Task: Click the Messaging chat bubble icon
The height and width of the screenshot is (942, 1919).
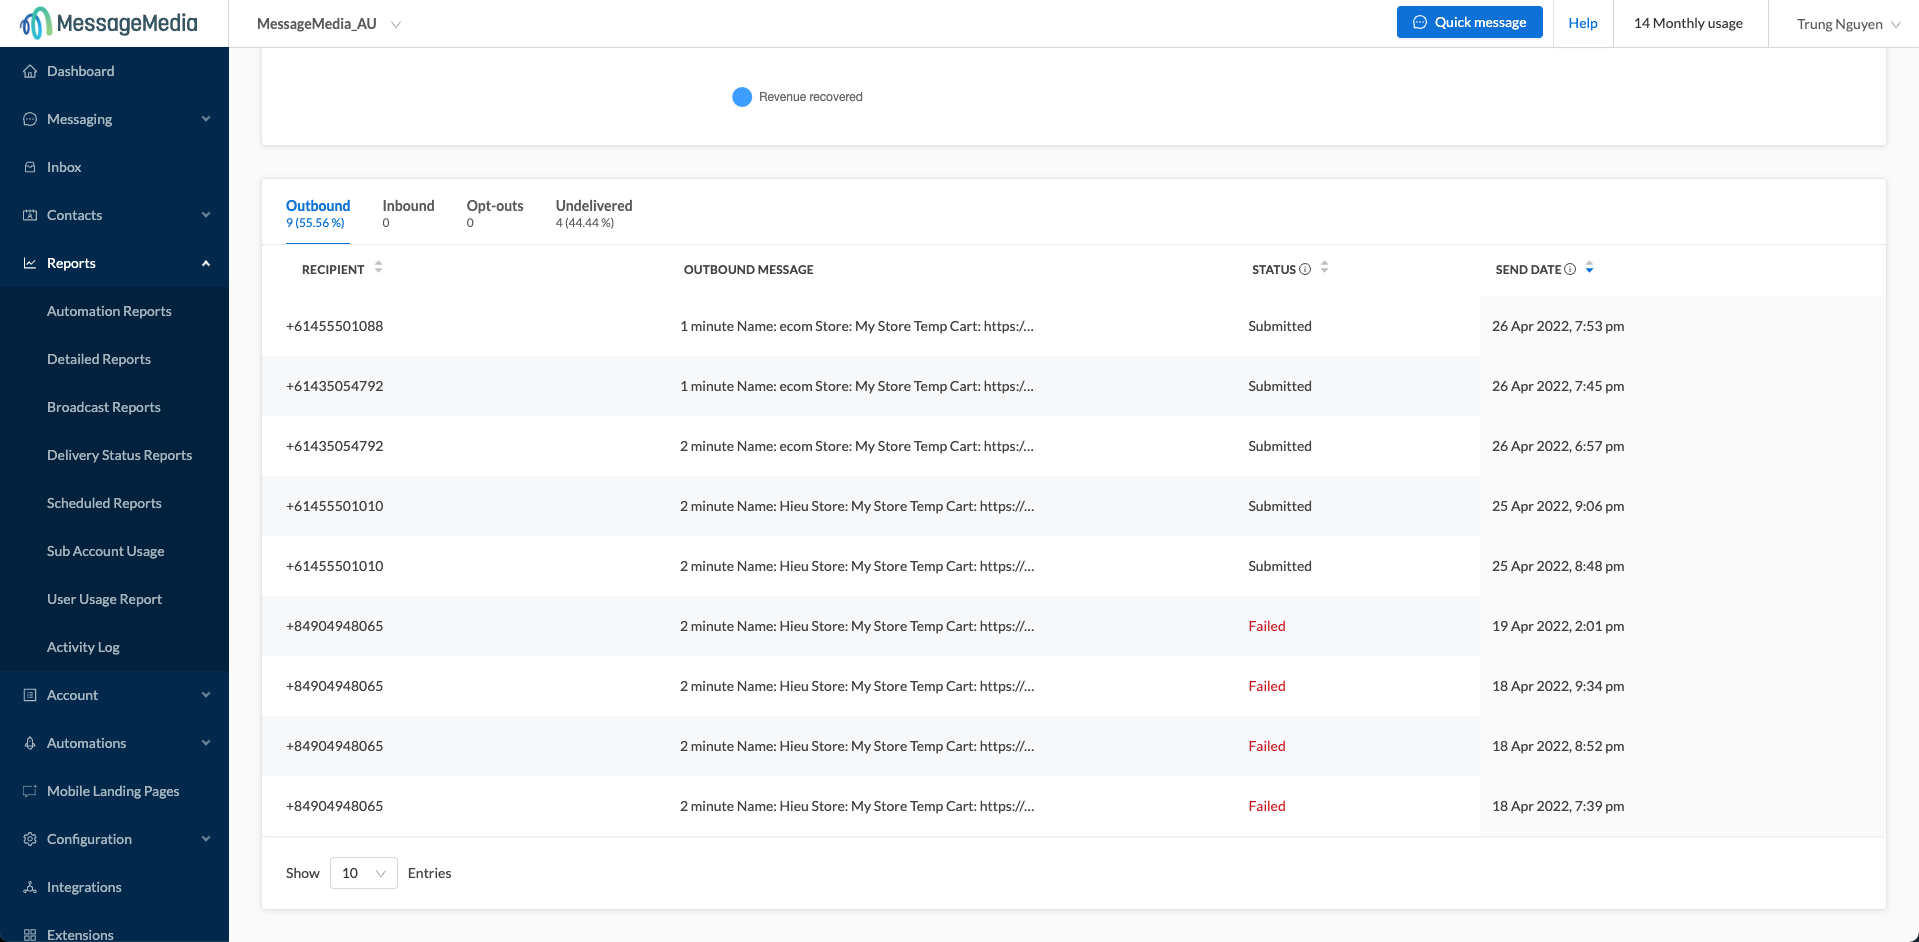Action: click(x=30, y=119)
